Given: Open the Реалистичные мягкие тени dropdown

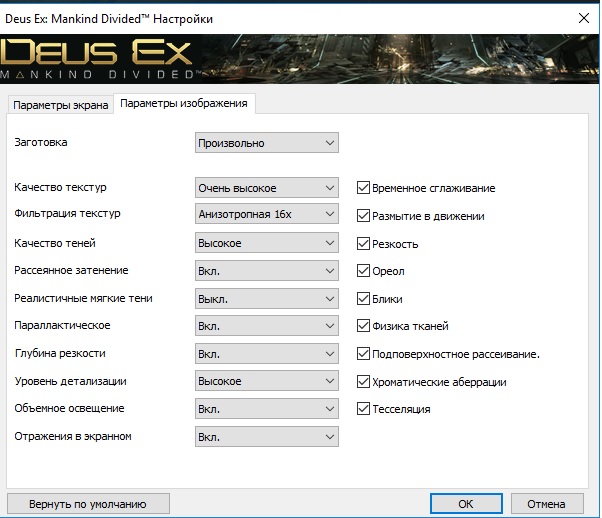Looking at the screenshot, I should [x=266, y=299].
